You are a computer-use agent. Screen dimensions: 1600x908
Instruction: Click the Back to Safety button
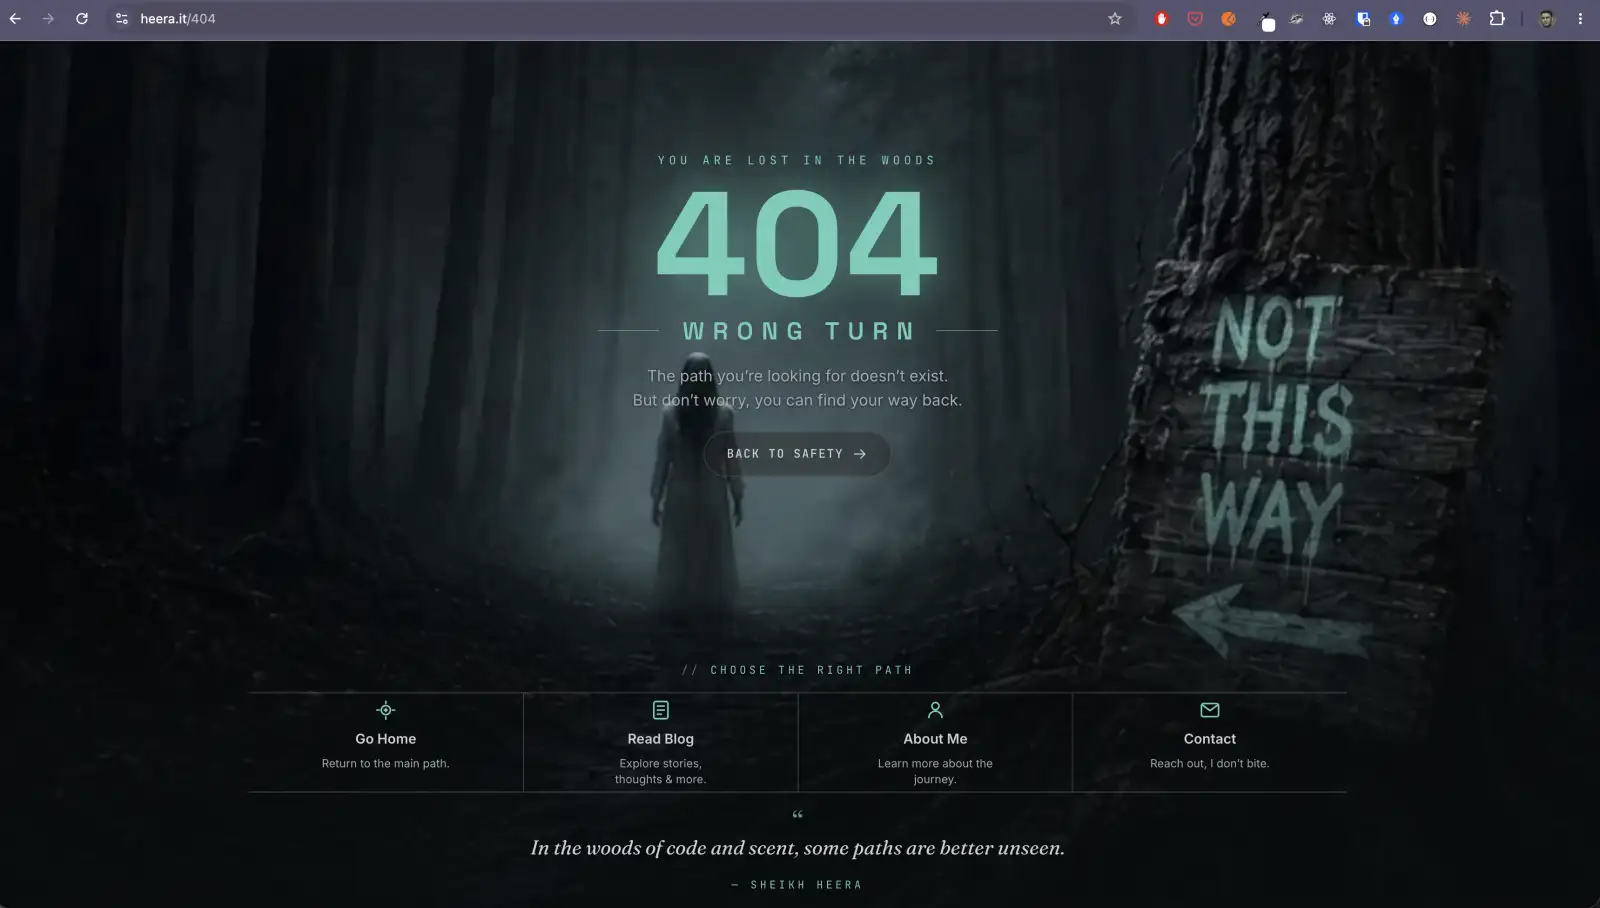[x=796, y=454]
